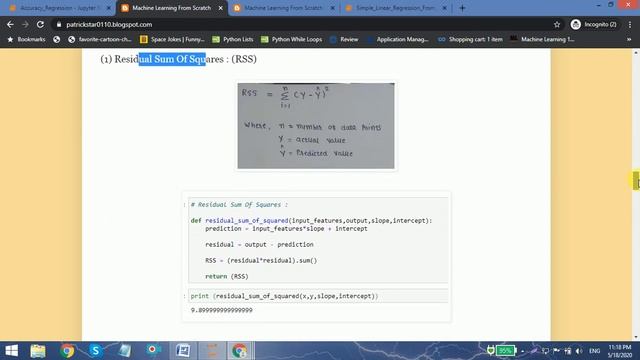Open File Explorer from the taskbar
This screenshot has height=360, width=640.
tap(38, 351)
